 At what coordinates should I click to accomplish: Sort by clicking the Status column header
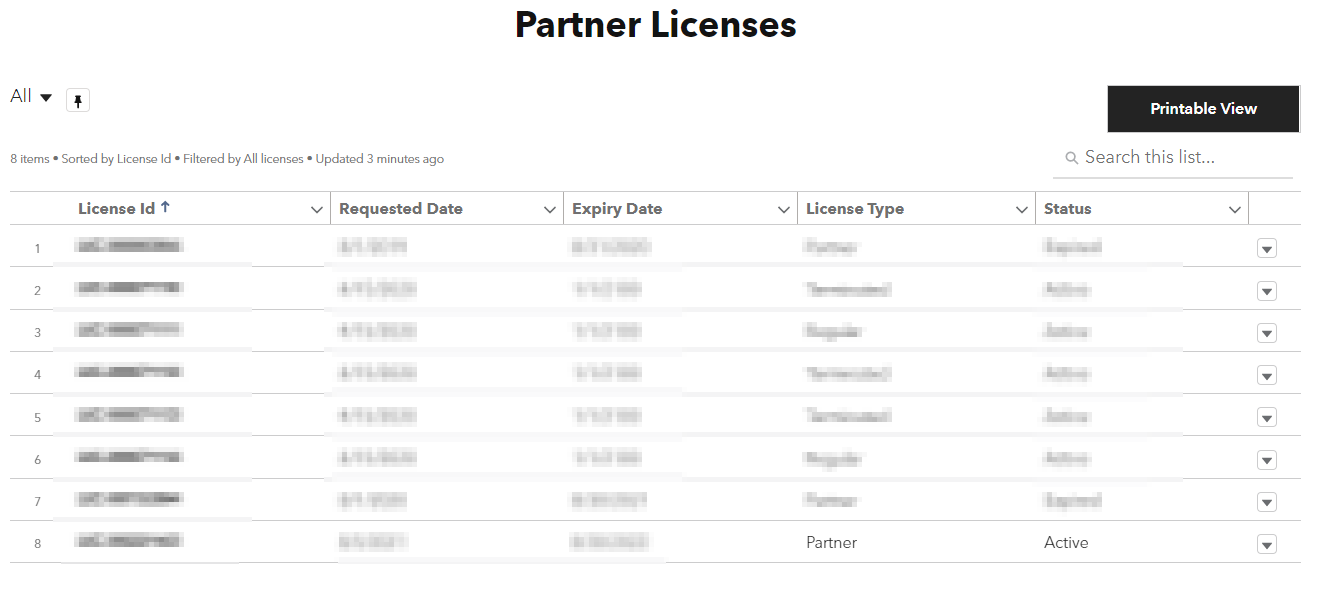coord(1068,208)
